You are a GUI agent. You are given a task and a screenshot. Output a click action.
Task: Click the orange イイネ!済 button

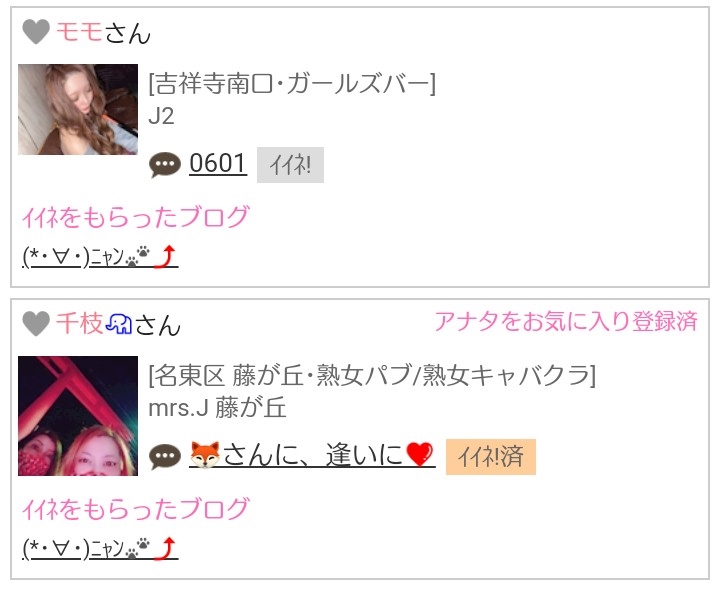[x=491, y=456]
